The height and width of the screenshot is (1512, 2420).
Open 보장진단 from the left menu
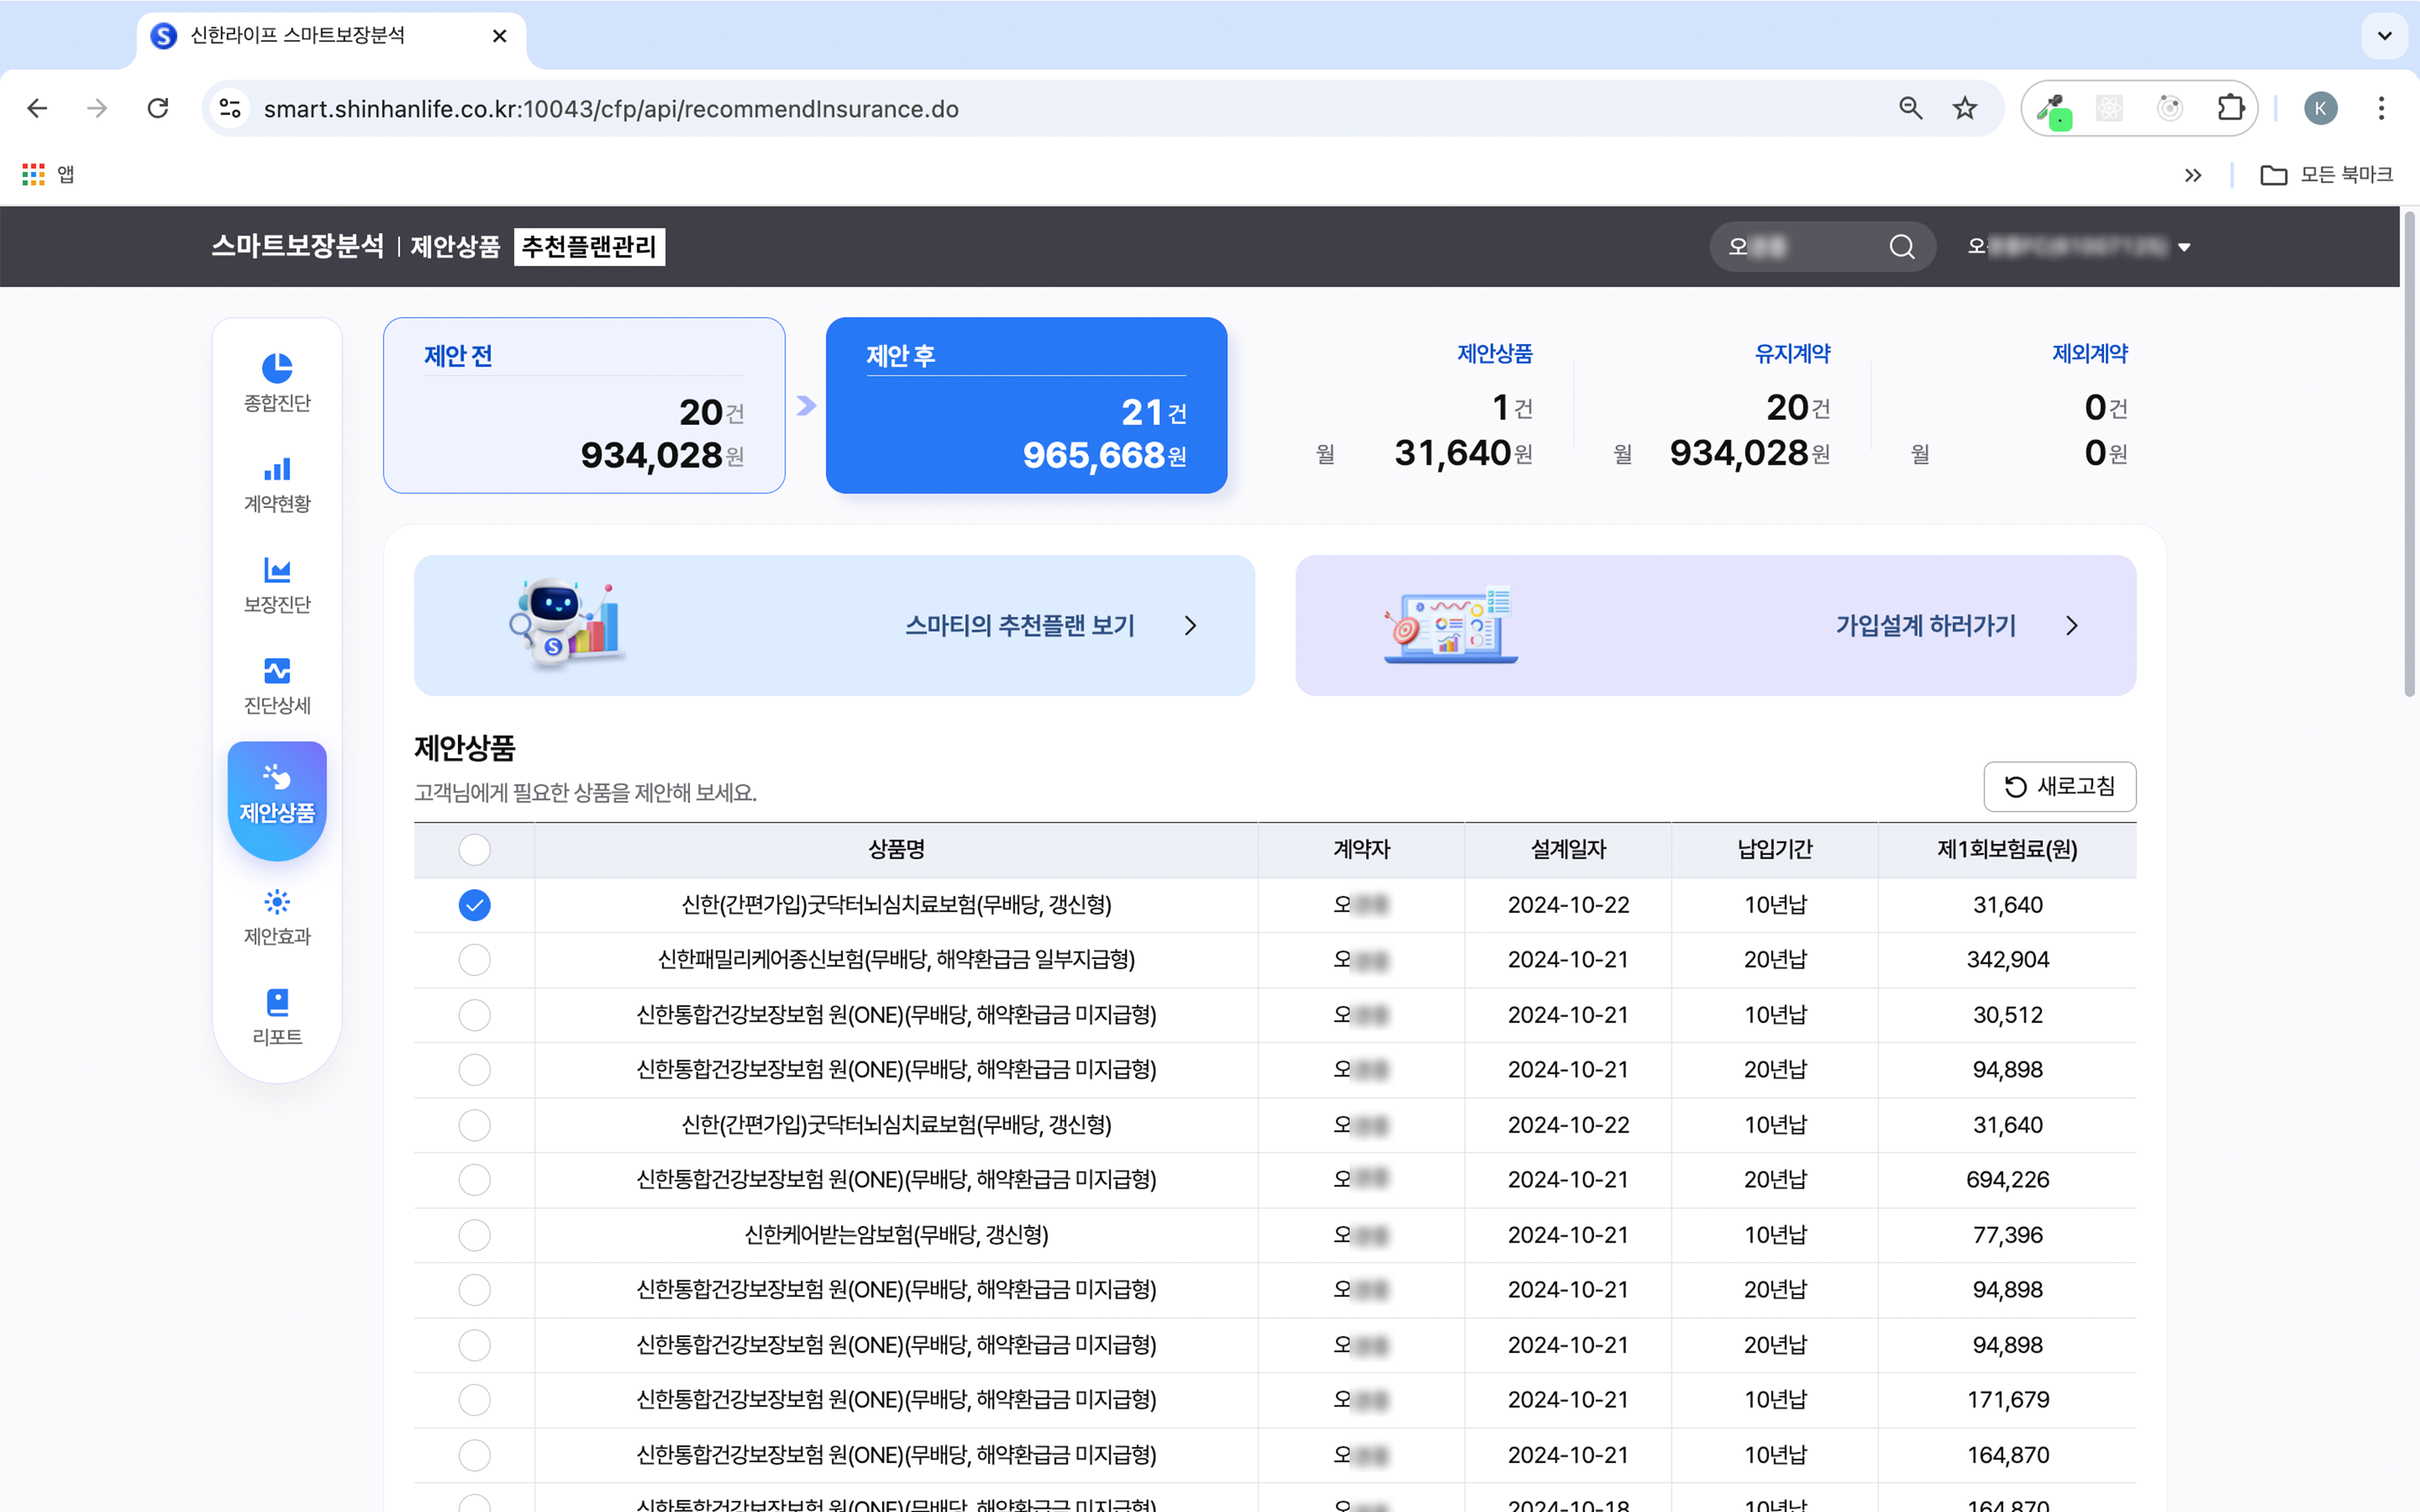tap(276, 585)
